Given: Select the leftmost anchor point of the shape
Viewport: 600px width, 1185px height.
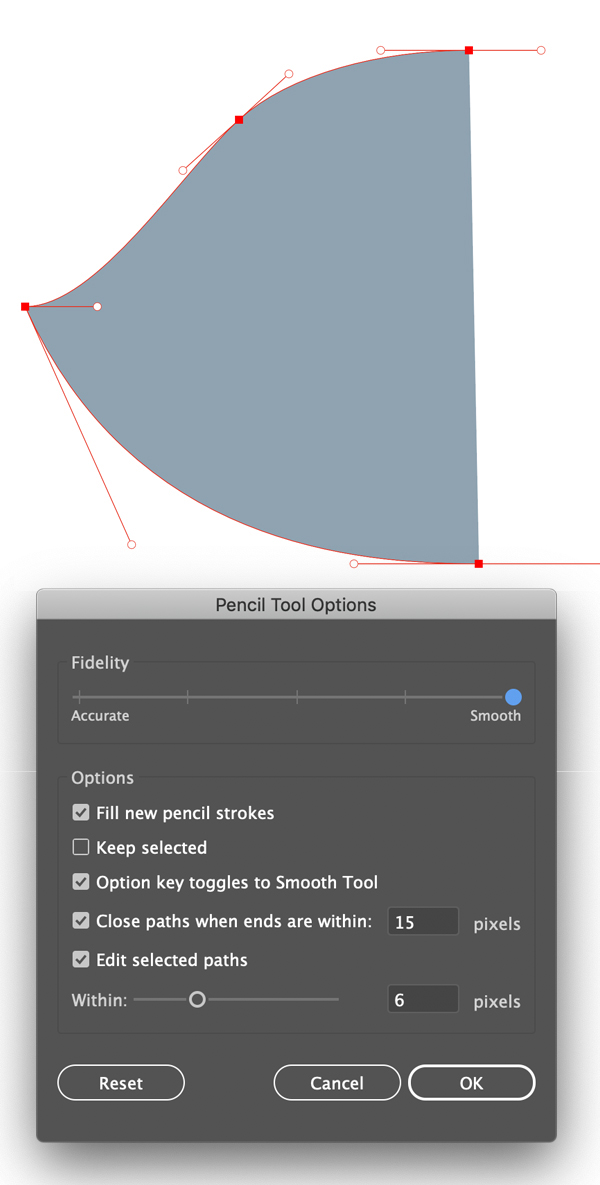Looking at the screenshot, I should (25, 307).
